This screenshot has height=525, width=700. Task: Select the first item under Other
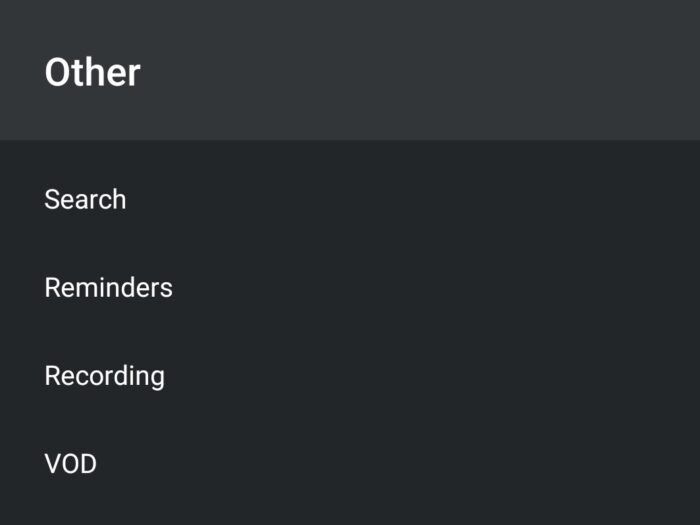coord(86,199)
